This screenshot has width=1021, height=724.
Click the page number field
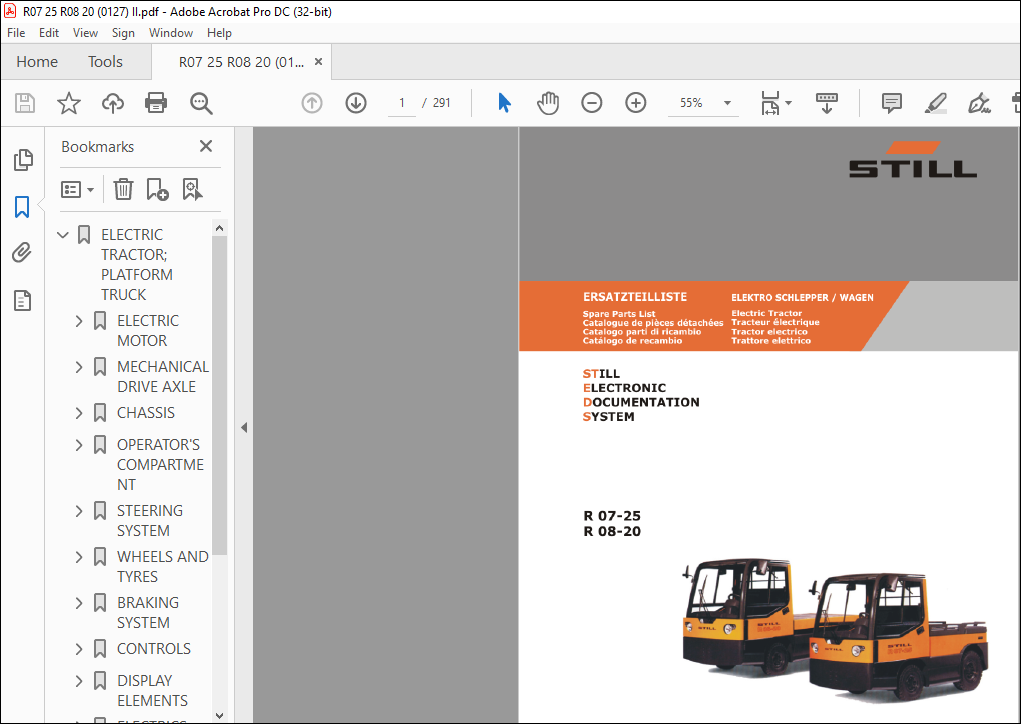[402, 103]
